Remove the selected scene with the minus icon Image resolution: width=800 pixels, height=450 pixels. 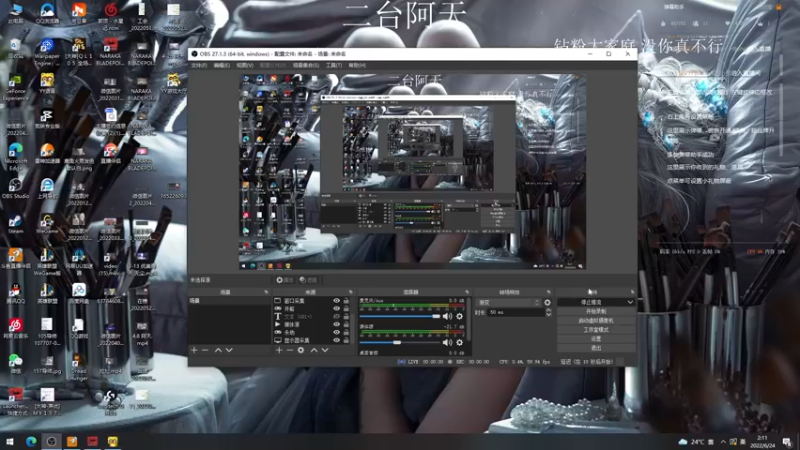click(205, 350)
